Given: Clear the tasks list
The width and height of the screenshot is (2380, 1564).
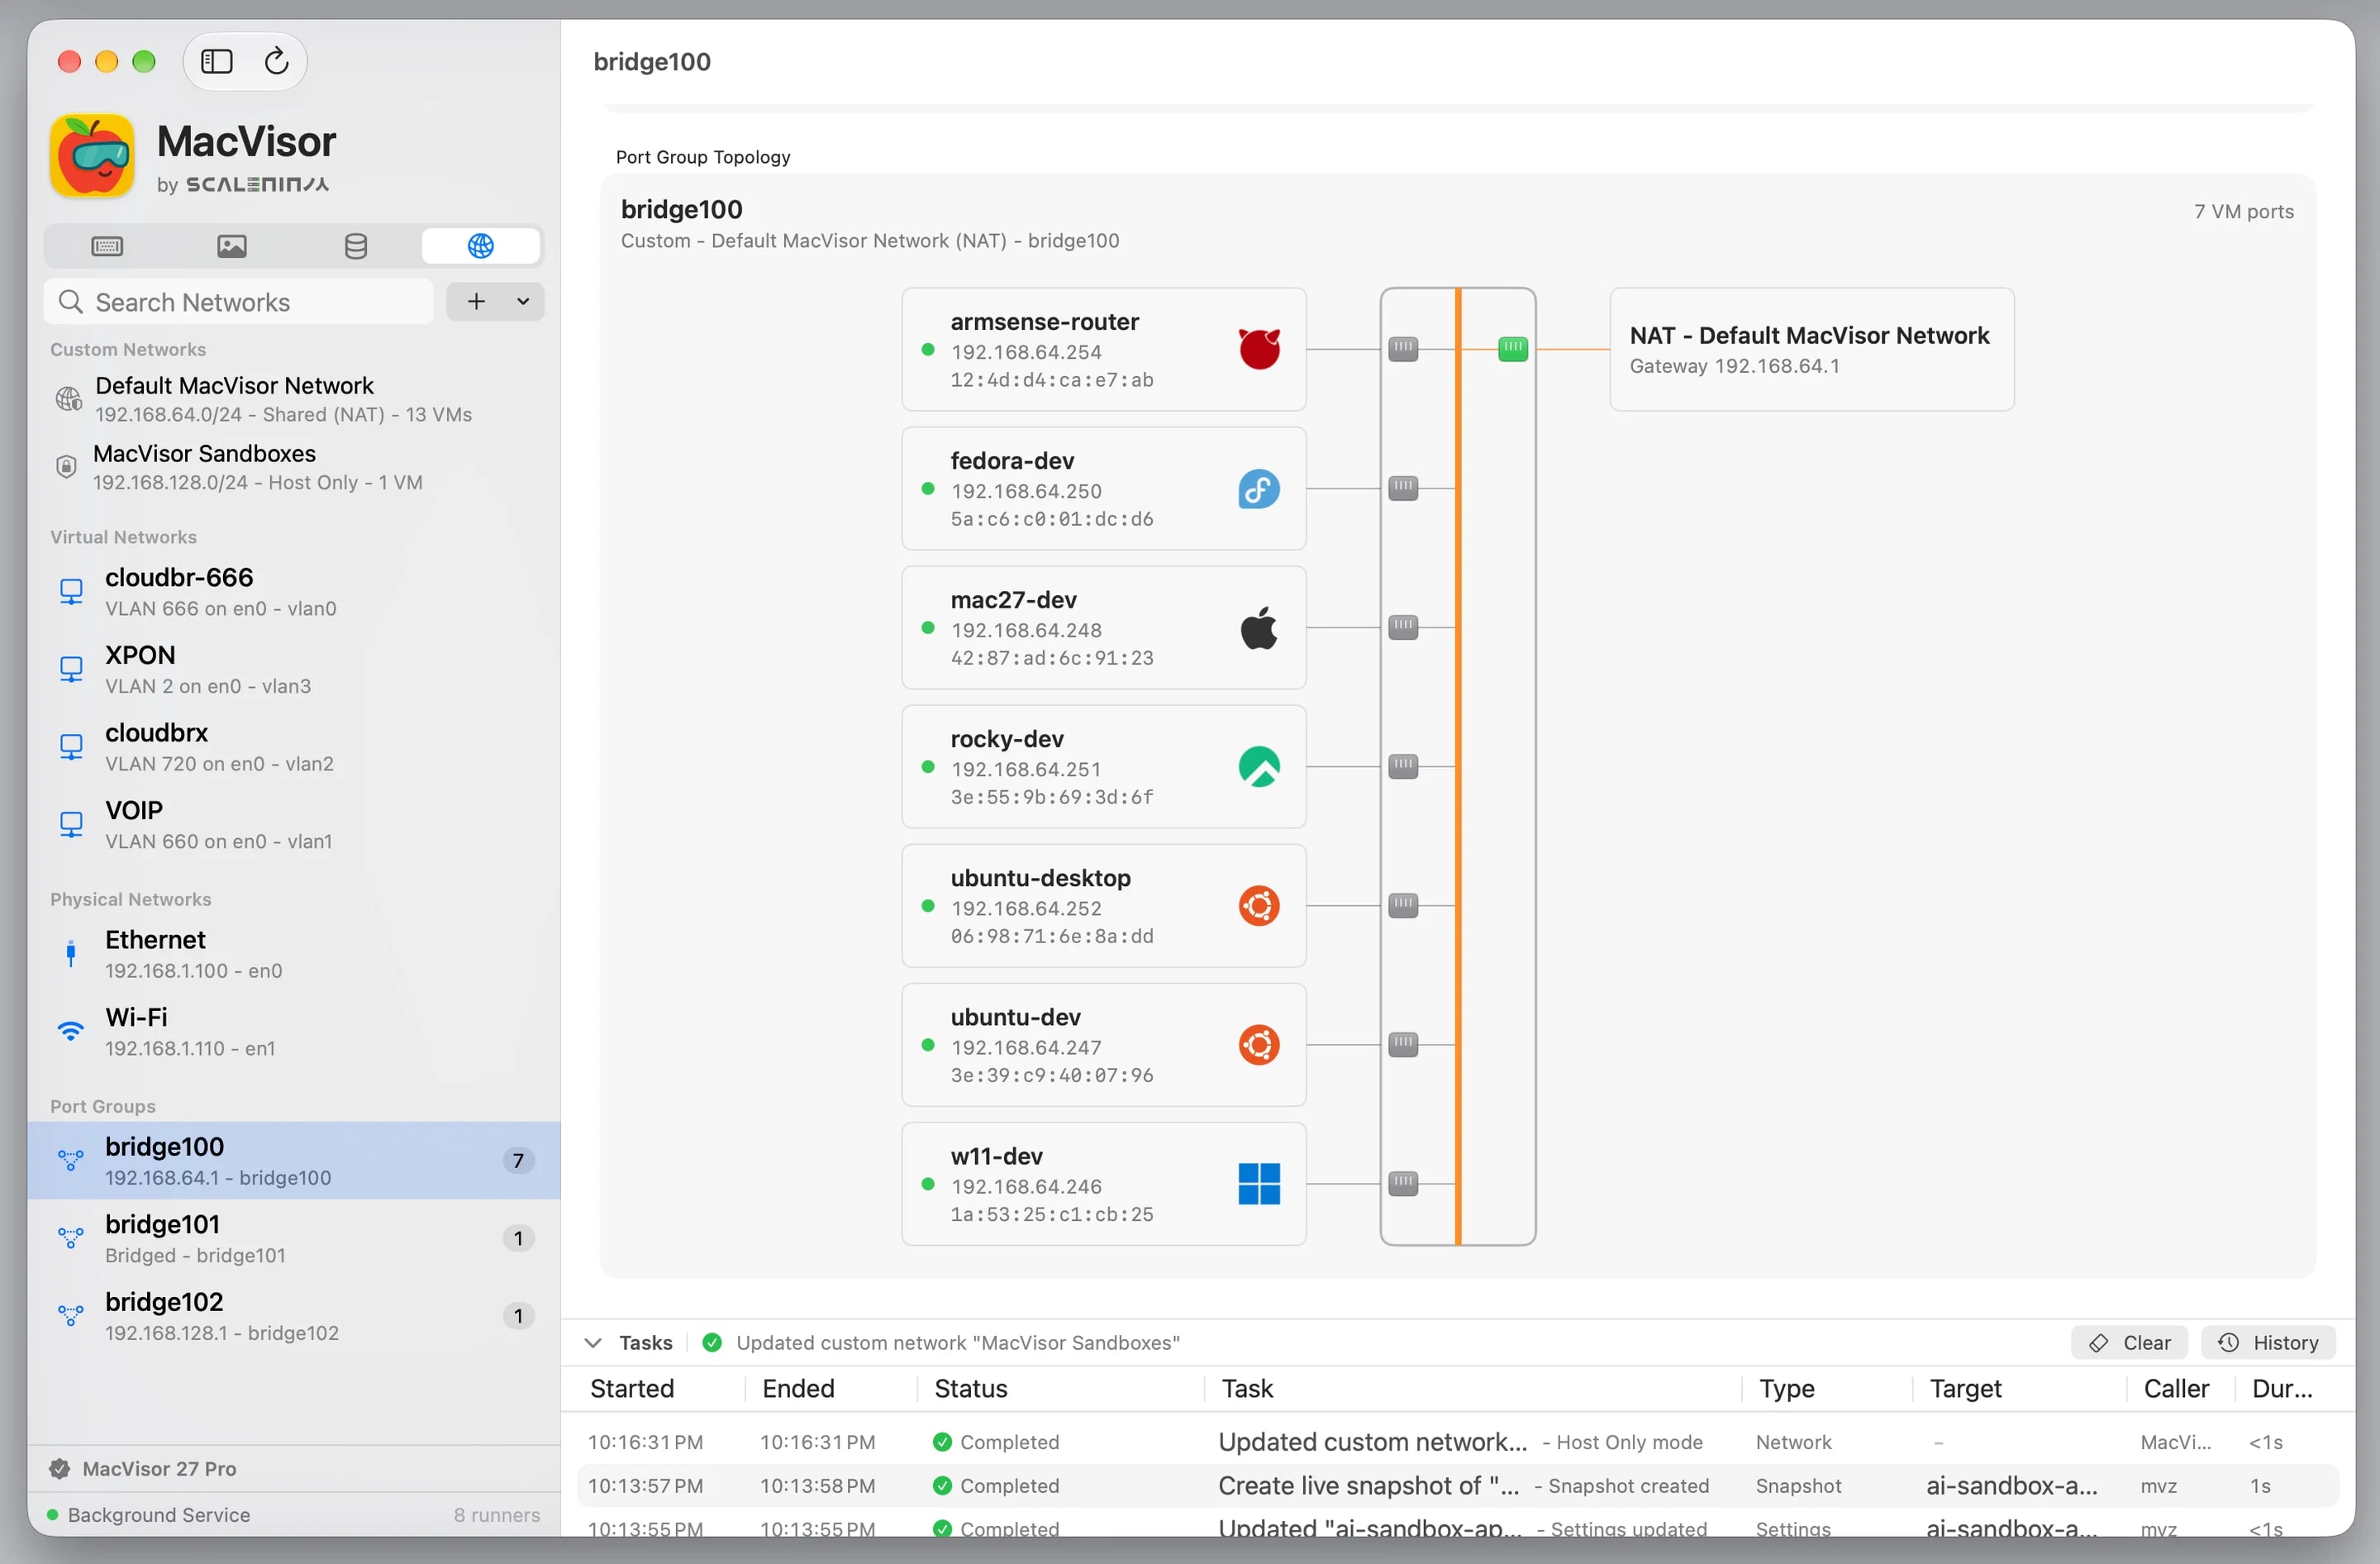Looking at the screenshot, I should click(x=2129, y=1342).
